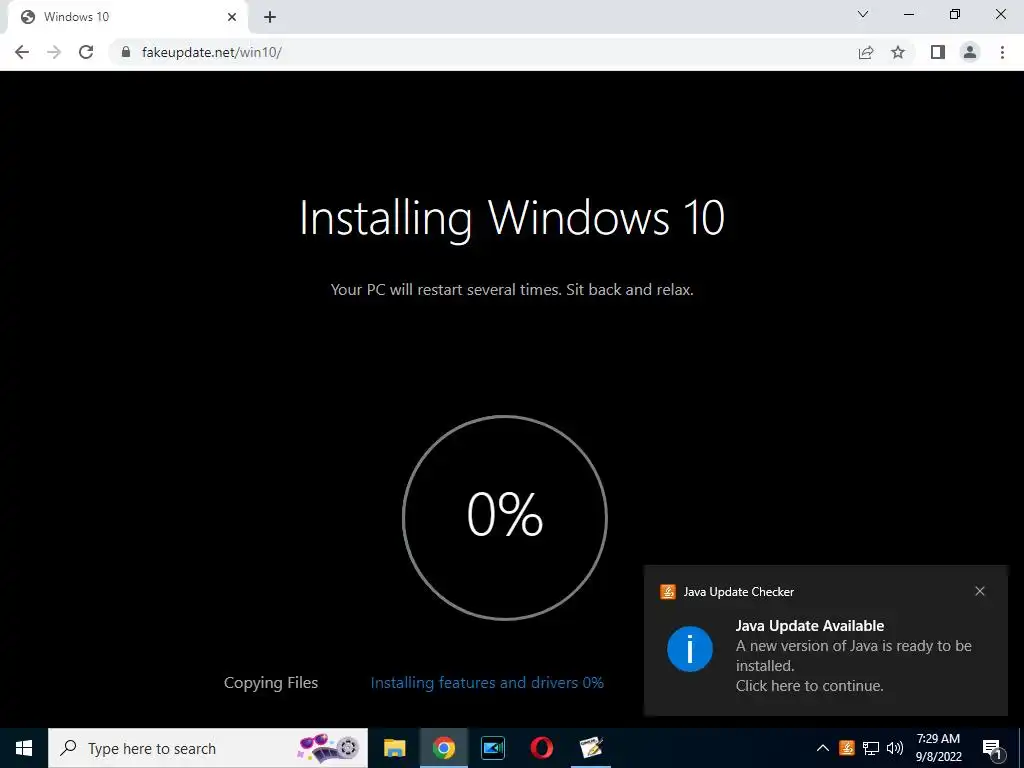Click the Copying Files status text
This screenshot has height=768, width=1024.
(x=271, y=682)
